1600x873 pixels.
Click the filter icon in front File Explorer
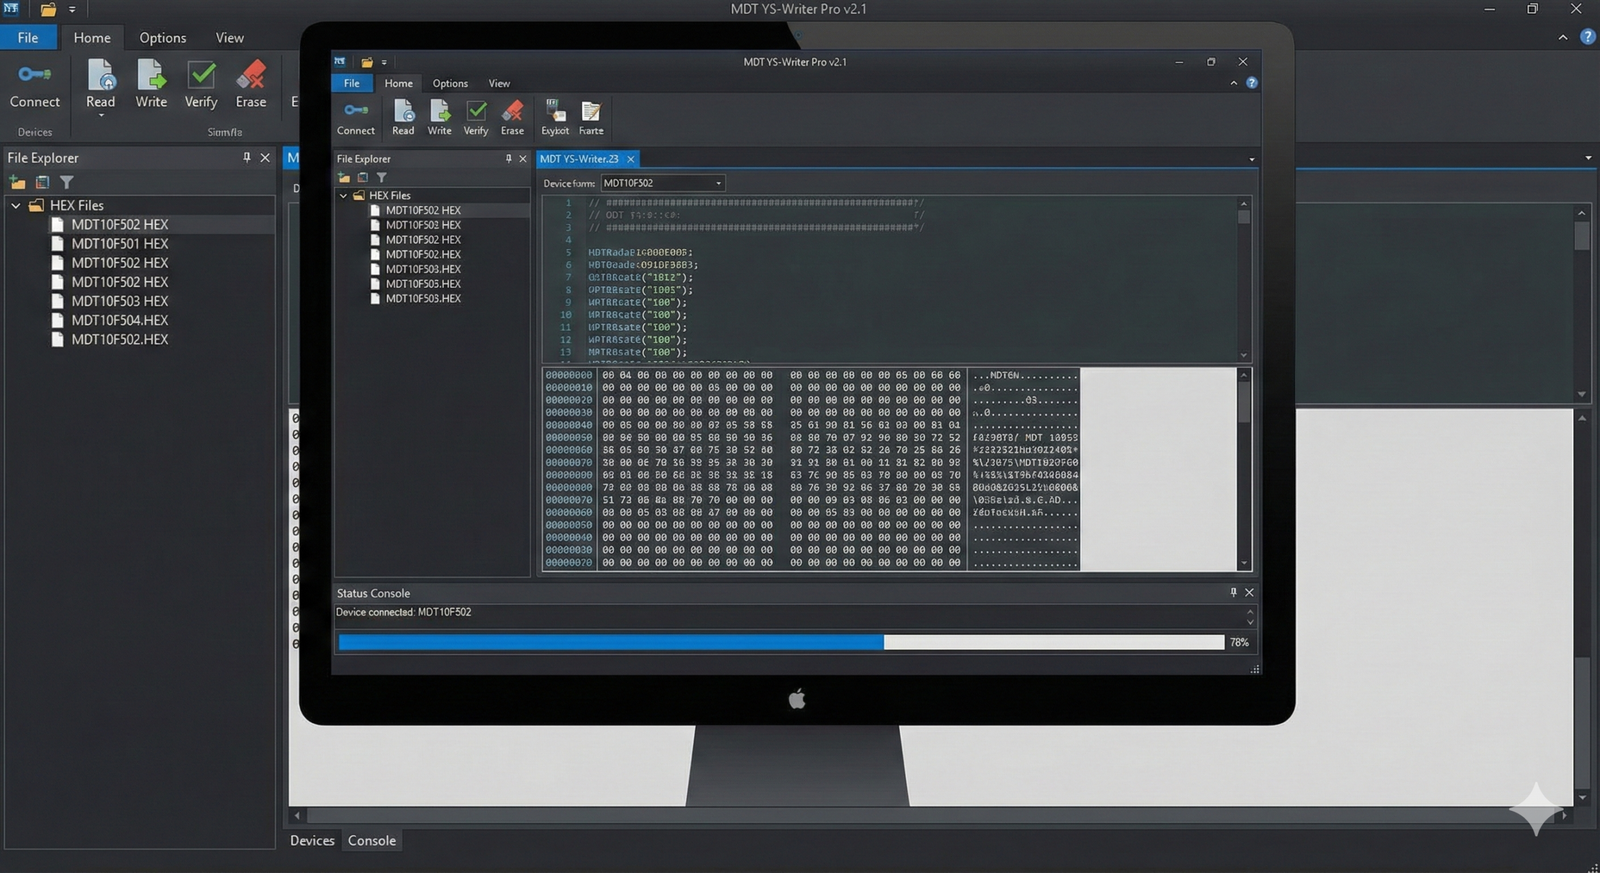(x=381, y=177)
